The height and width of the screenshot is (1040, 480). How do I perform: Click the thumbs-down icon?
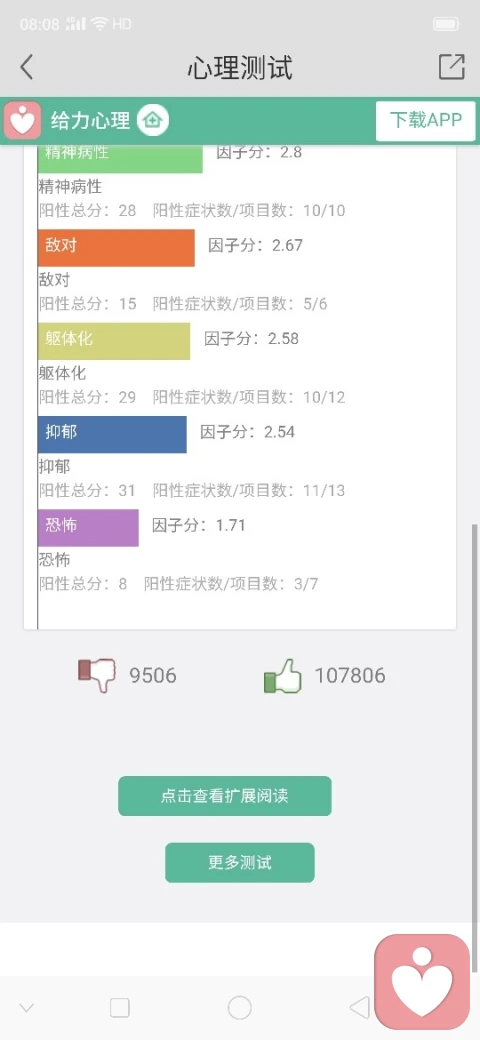click(x=97, y=675)
